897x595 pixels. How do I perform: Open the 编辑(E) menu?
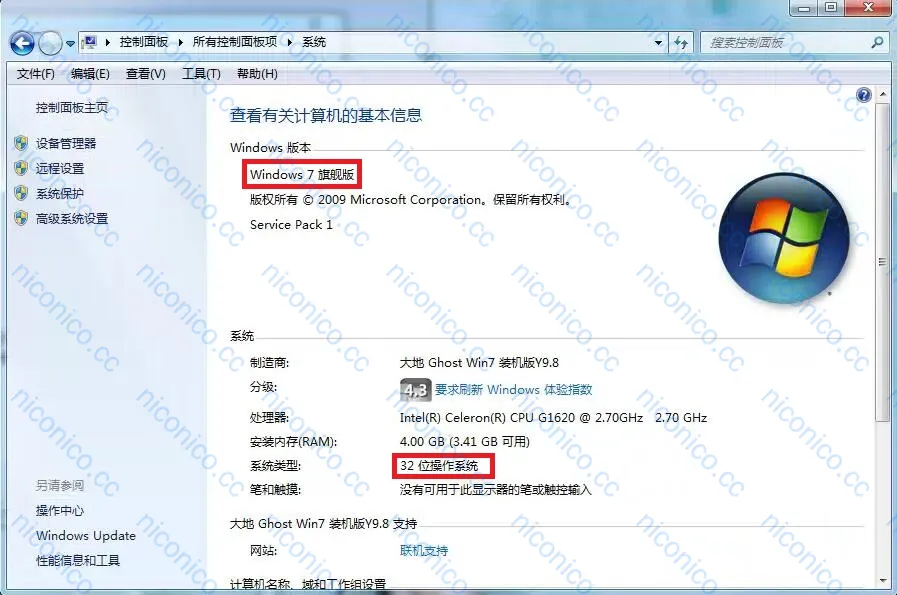tap(90, 74)
